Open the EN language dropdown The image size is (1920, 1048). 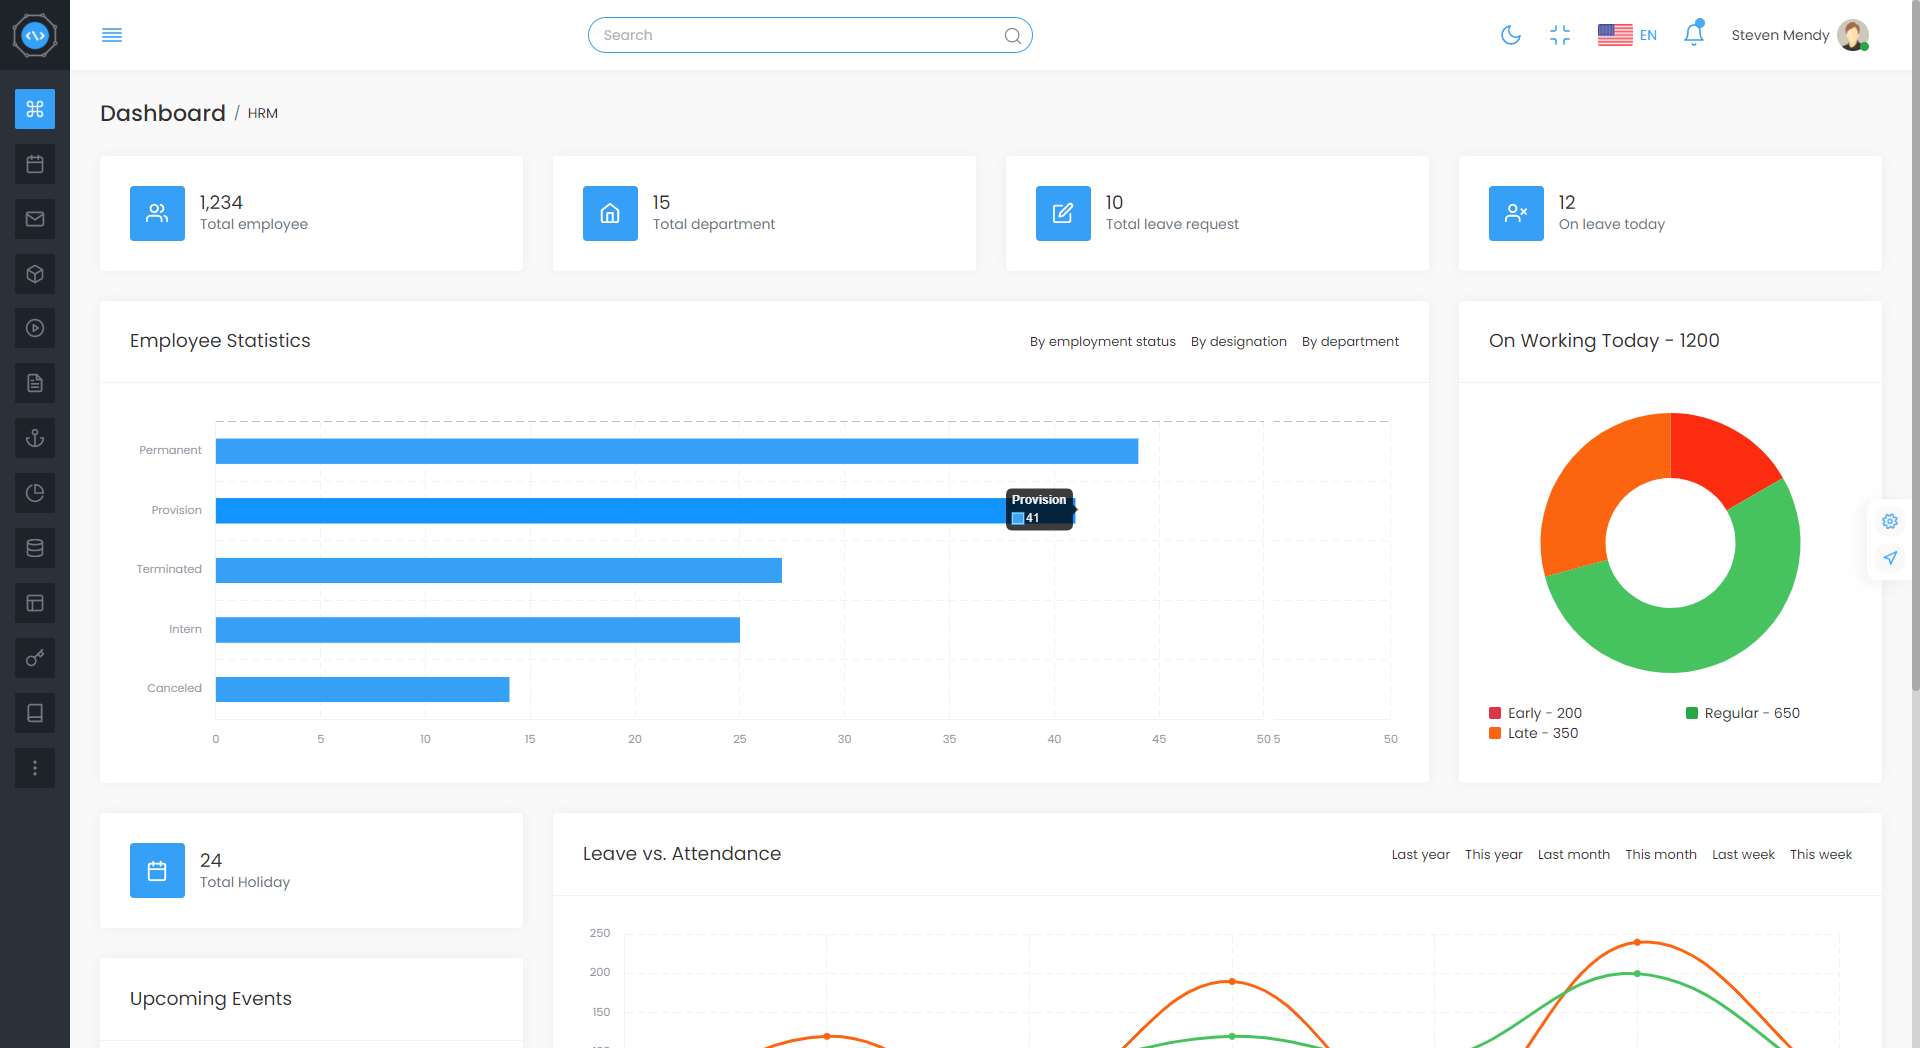(x=1627, y=35)
